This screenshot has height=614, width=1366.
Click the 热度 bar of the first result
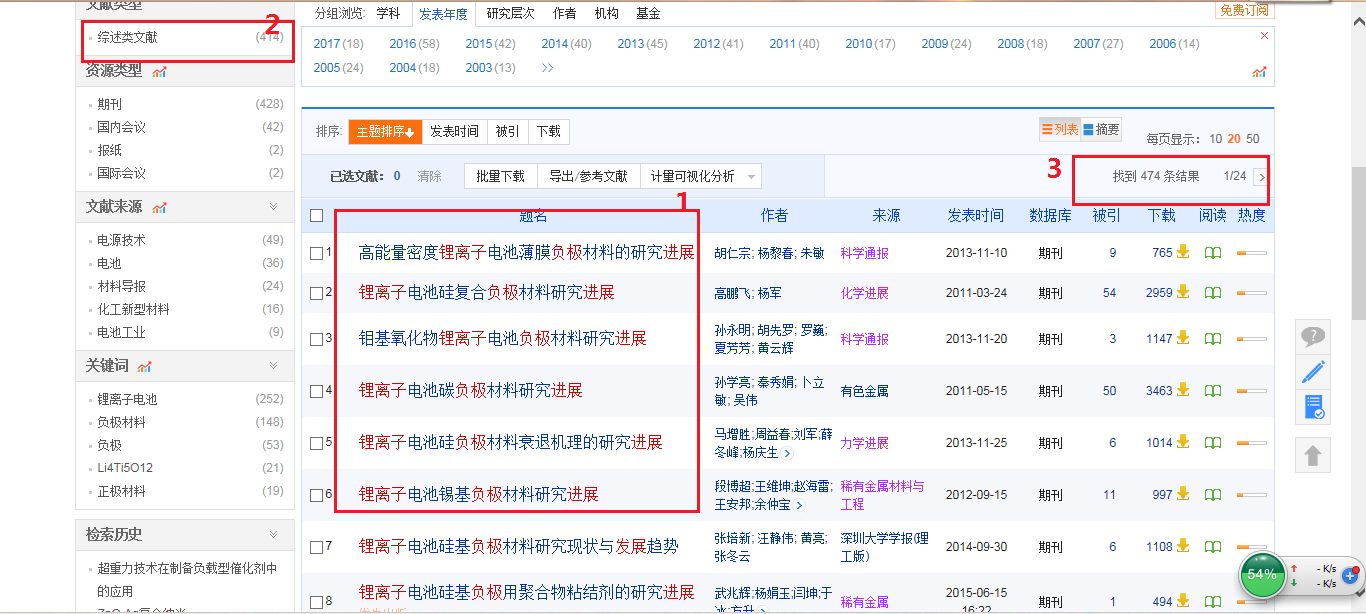tap(1251, 253)
